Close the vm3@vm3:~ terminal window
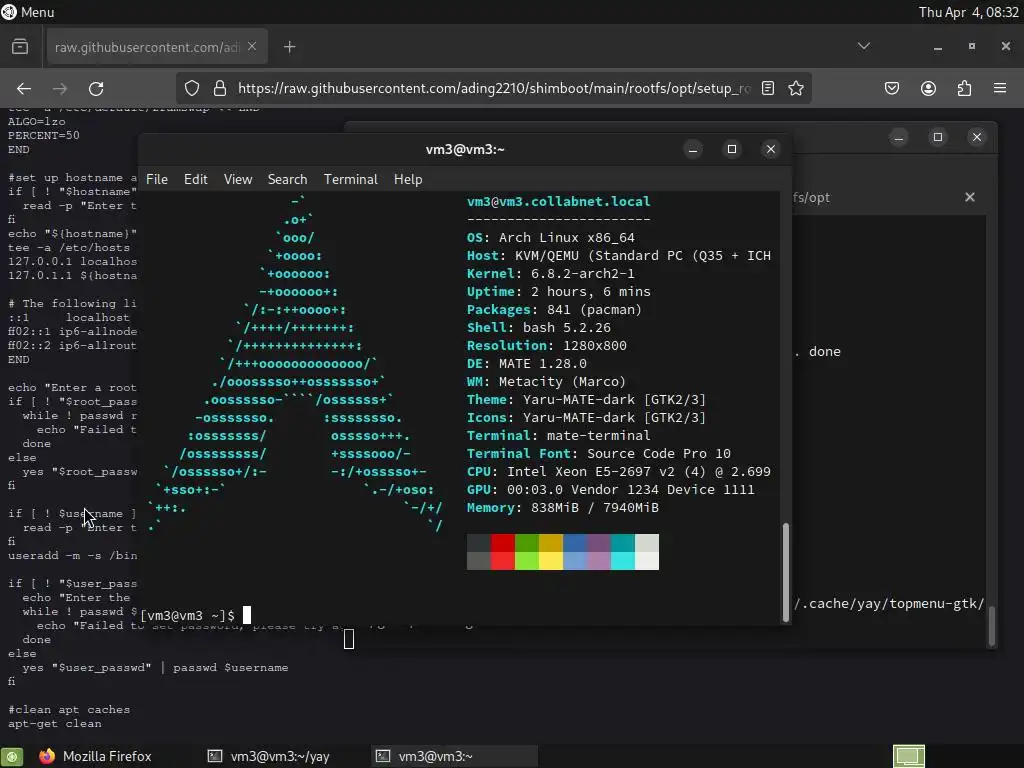This screenshot has width=1024, height=768. tap(771, 150)
